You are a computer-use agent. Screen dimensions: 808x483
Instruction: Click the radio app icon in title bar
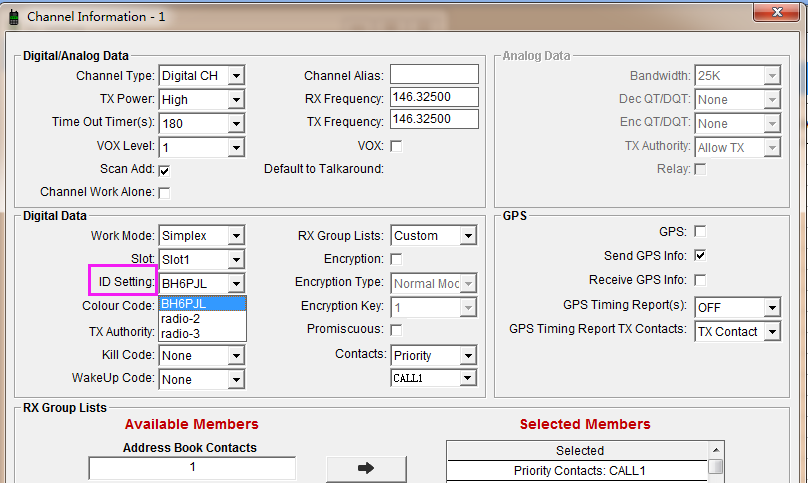click(14, 16)
